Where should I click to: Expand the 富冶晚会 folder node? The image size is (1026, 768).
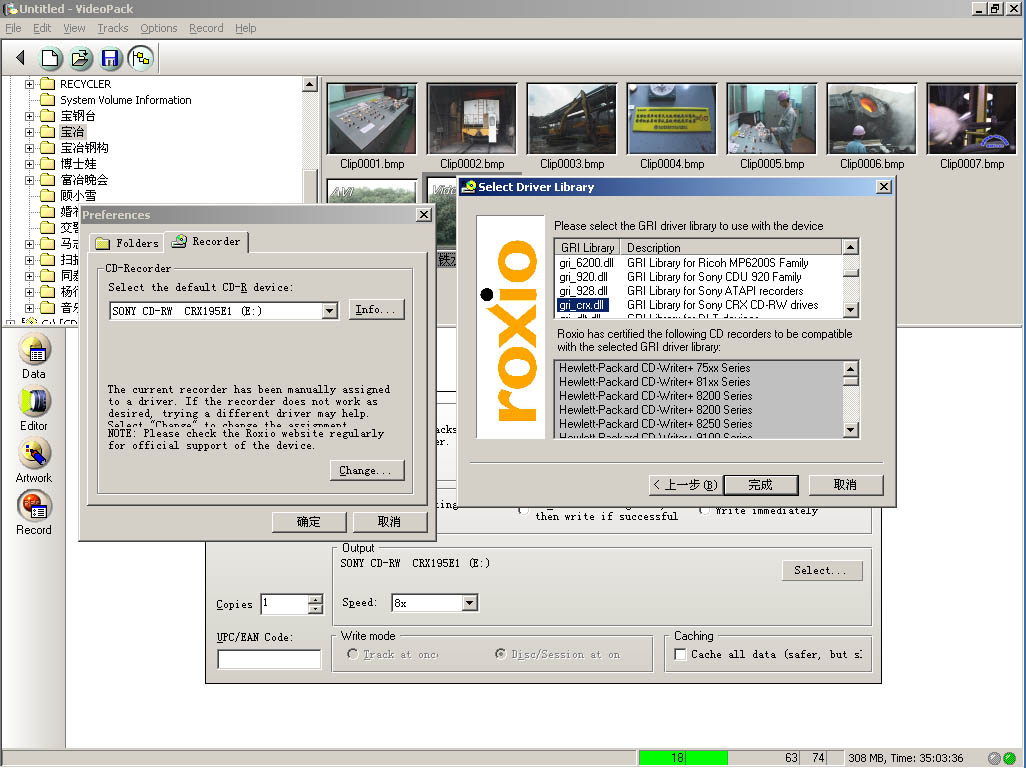(x=29, y=181)
